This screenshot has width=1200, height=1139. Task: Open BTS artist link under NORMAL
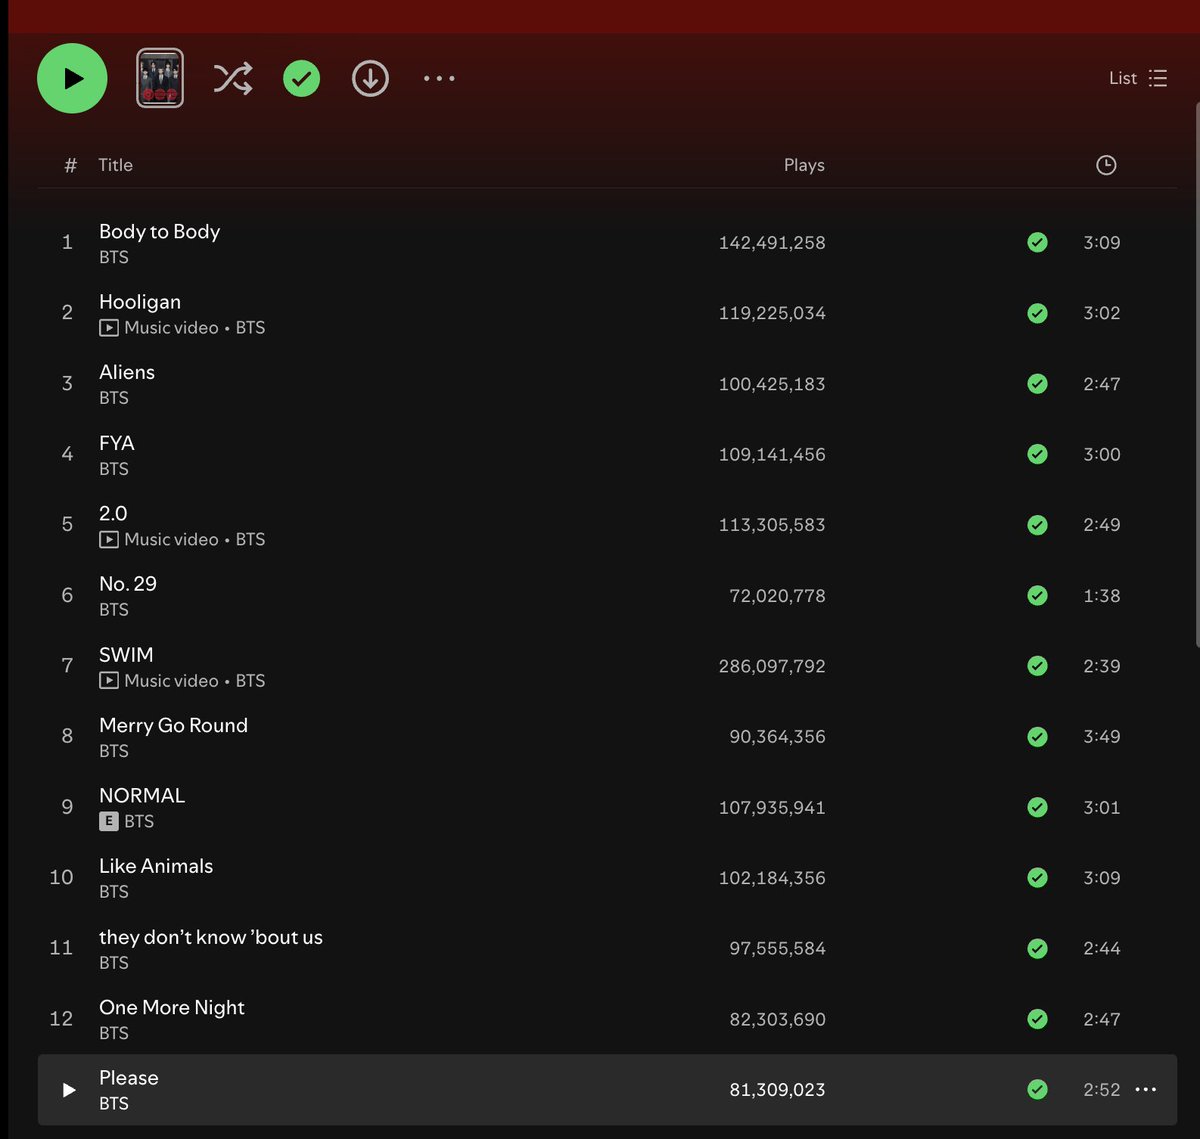pyautogui.click(x=139, y=822)
